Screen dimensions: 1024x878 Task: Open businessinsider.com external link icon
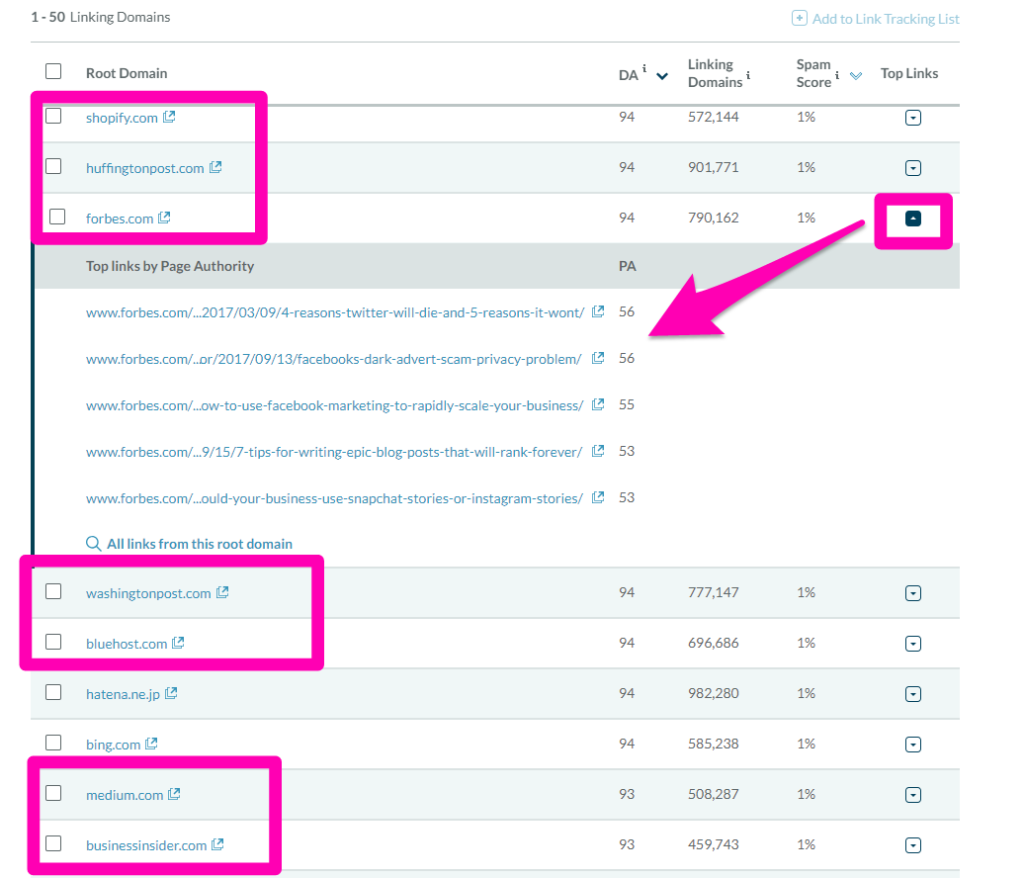[218, 844]
